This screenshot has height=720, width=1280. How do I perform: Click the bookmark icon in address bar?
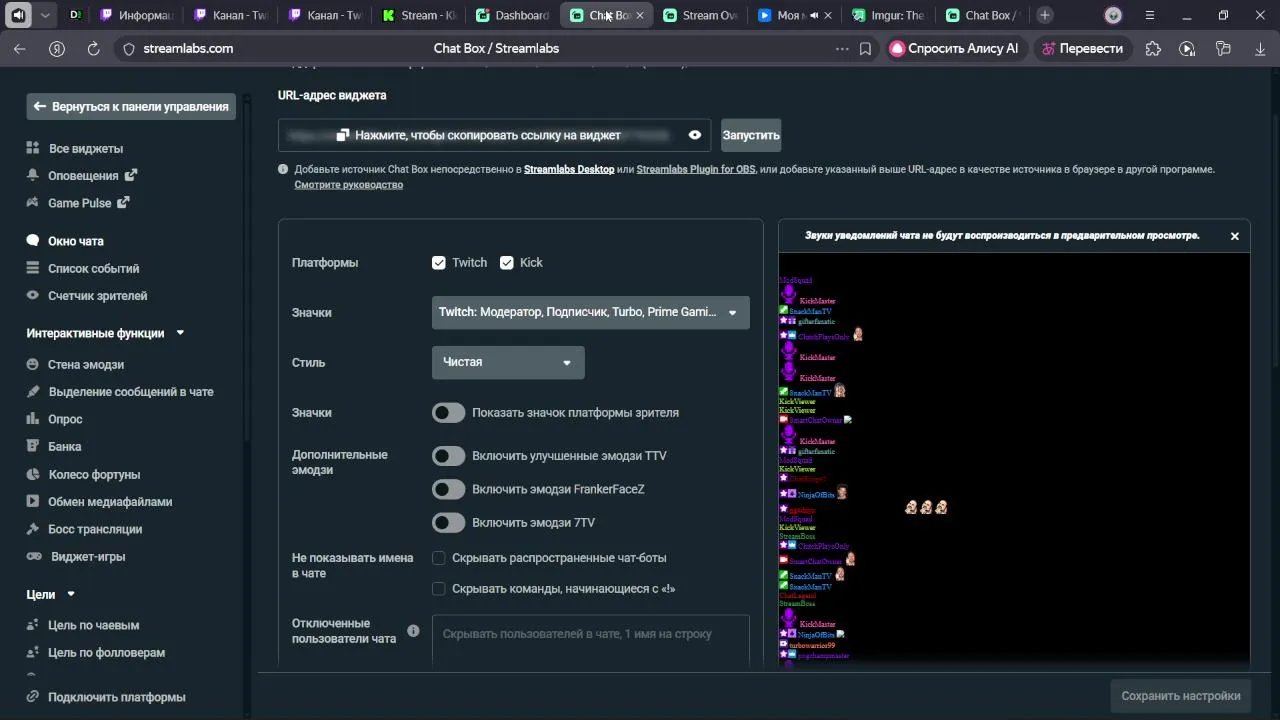click(x=865, y=48)
